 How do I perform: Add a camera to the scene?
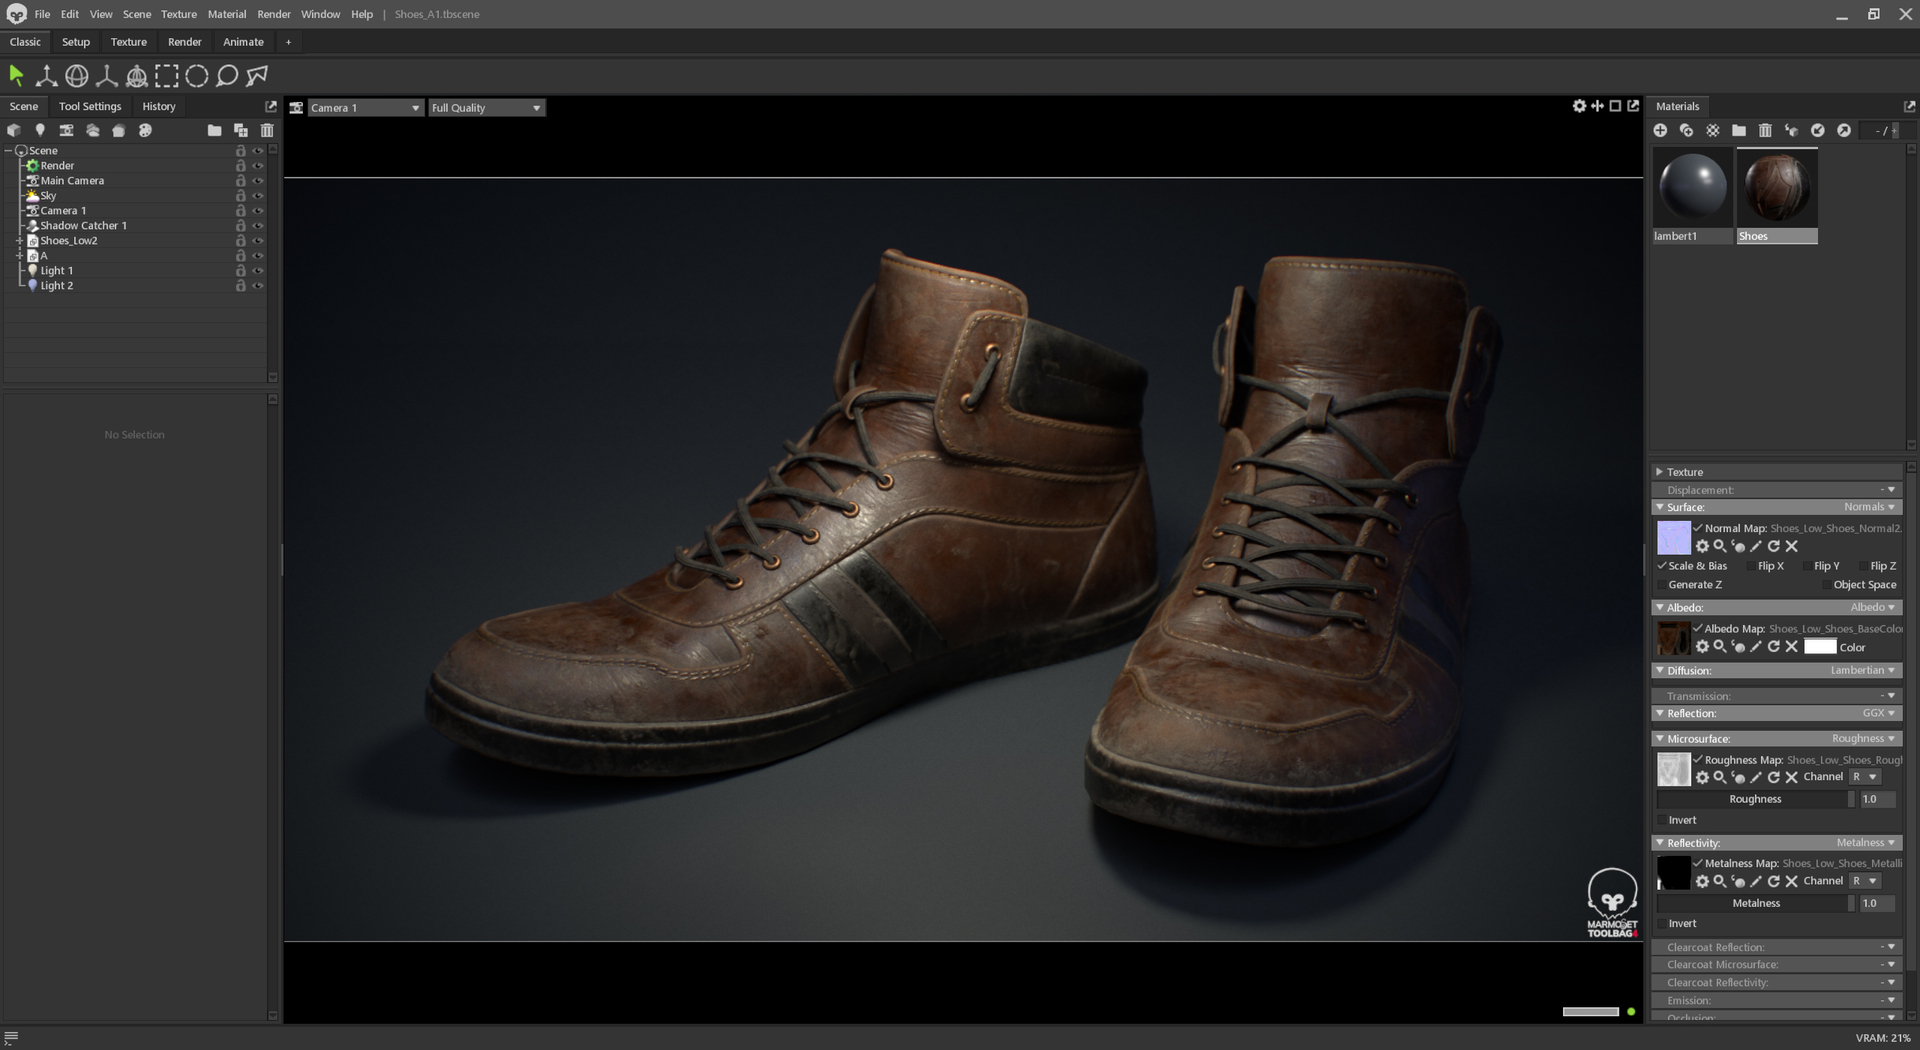(x=66, y=130)
